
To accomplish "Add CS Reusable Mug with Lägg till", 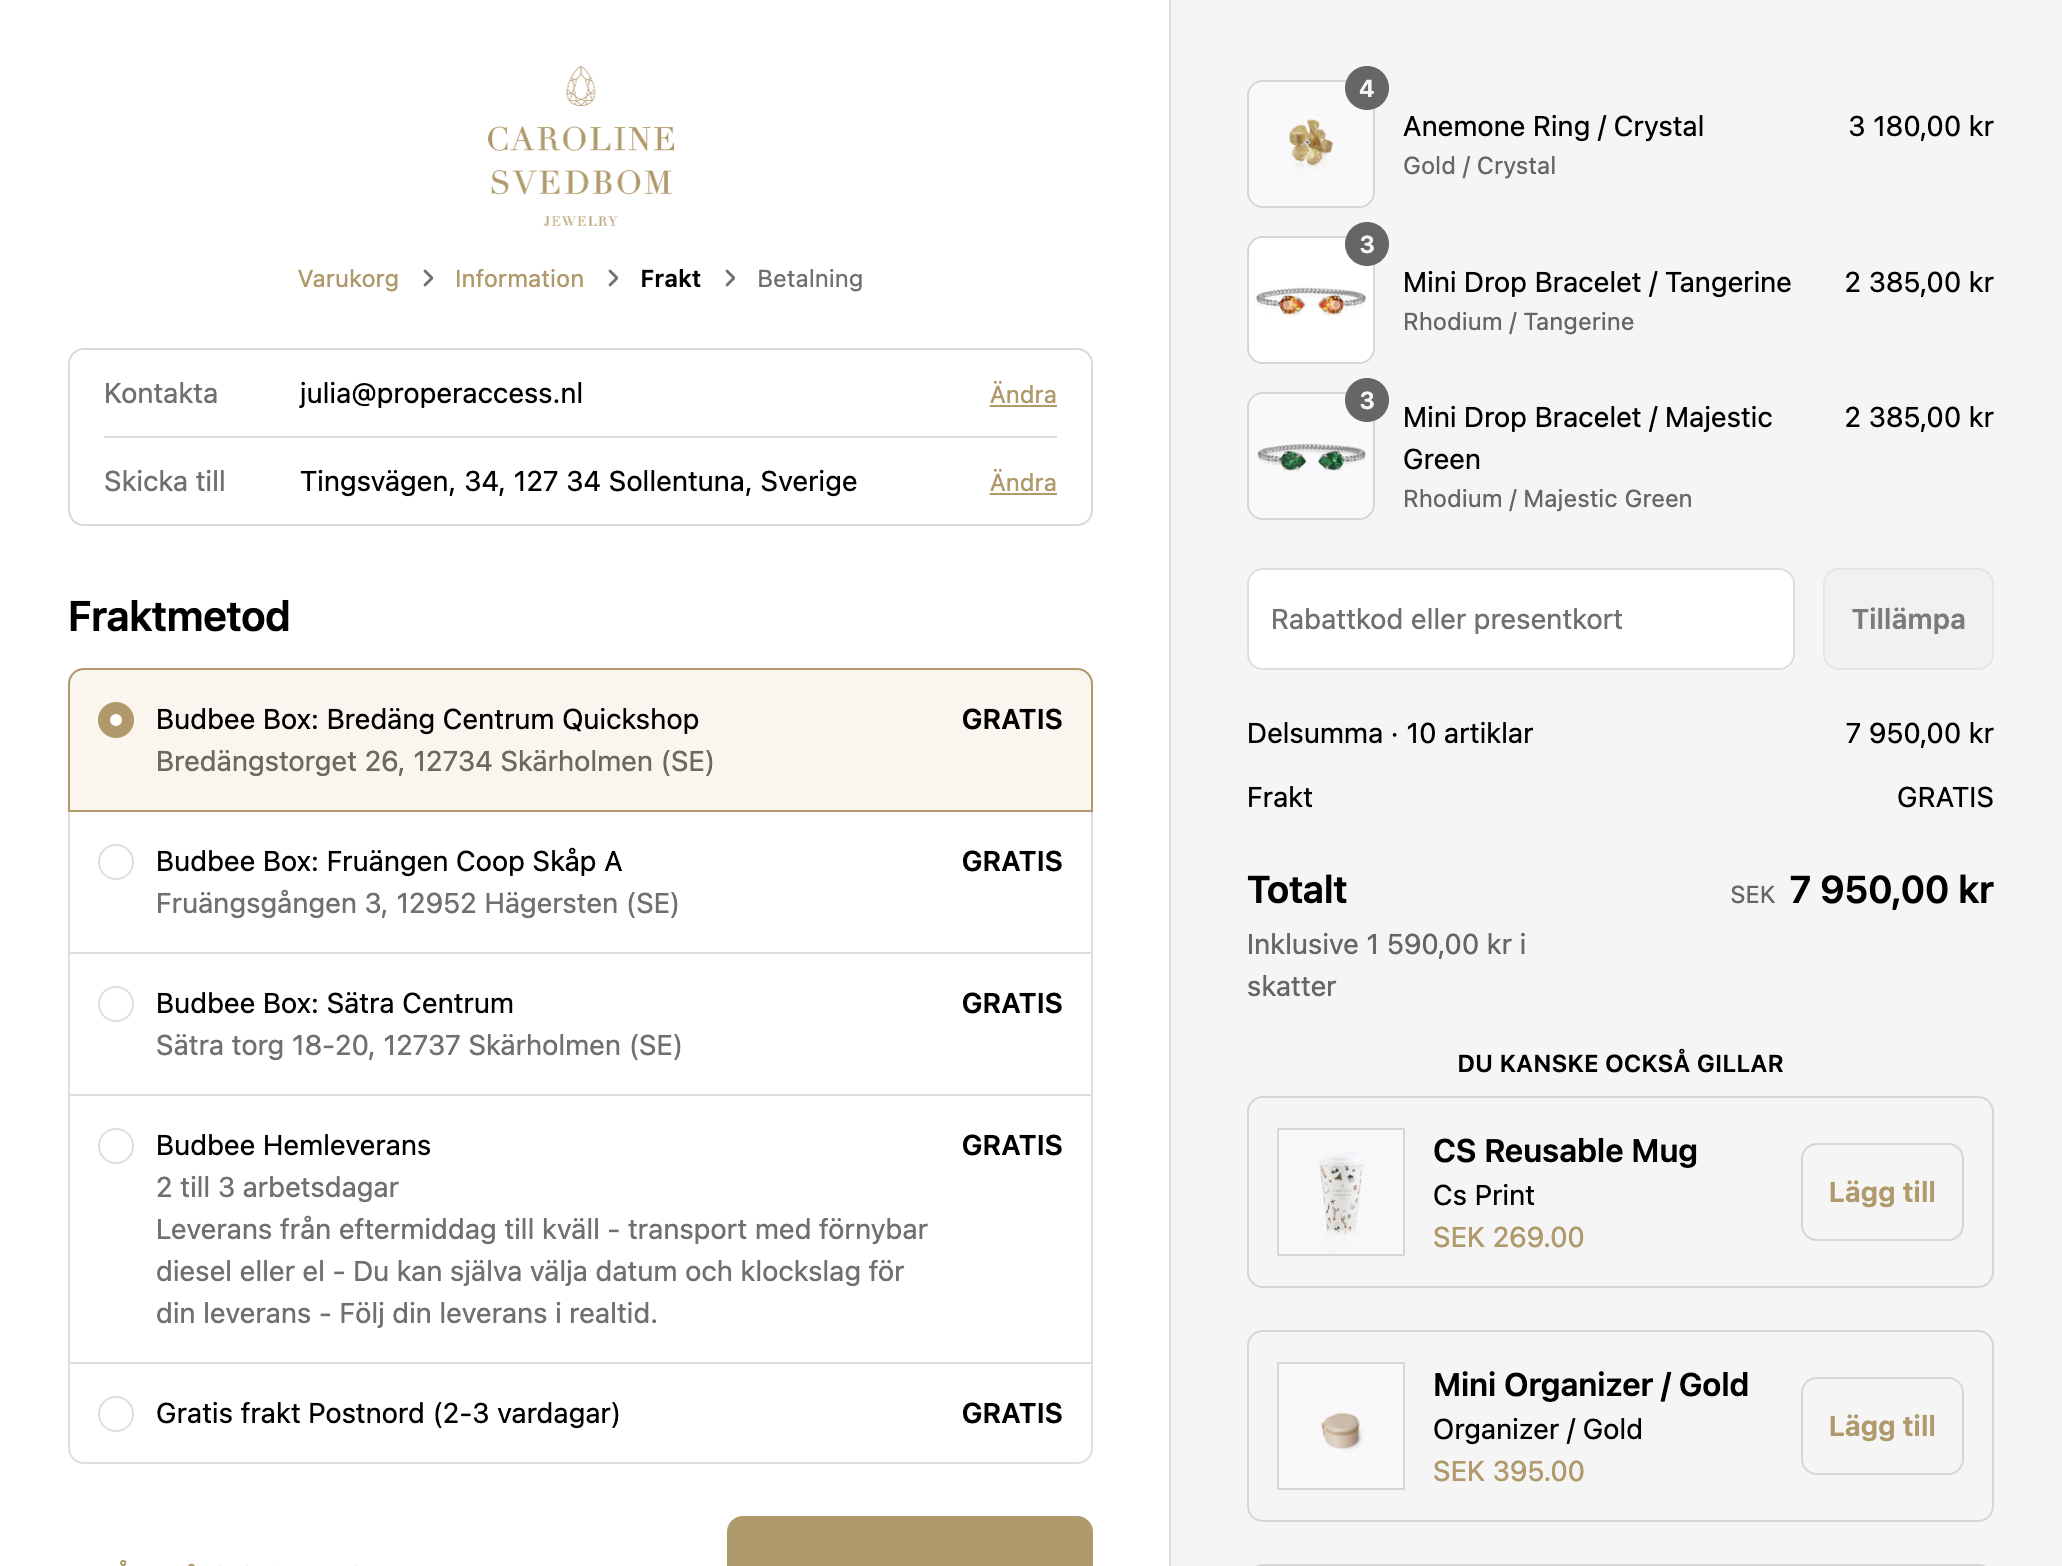I will (x=1882, y=1192).
